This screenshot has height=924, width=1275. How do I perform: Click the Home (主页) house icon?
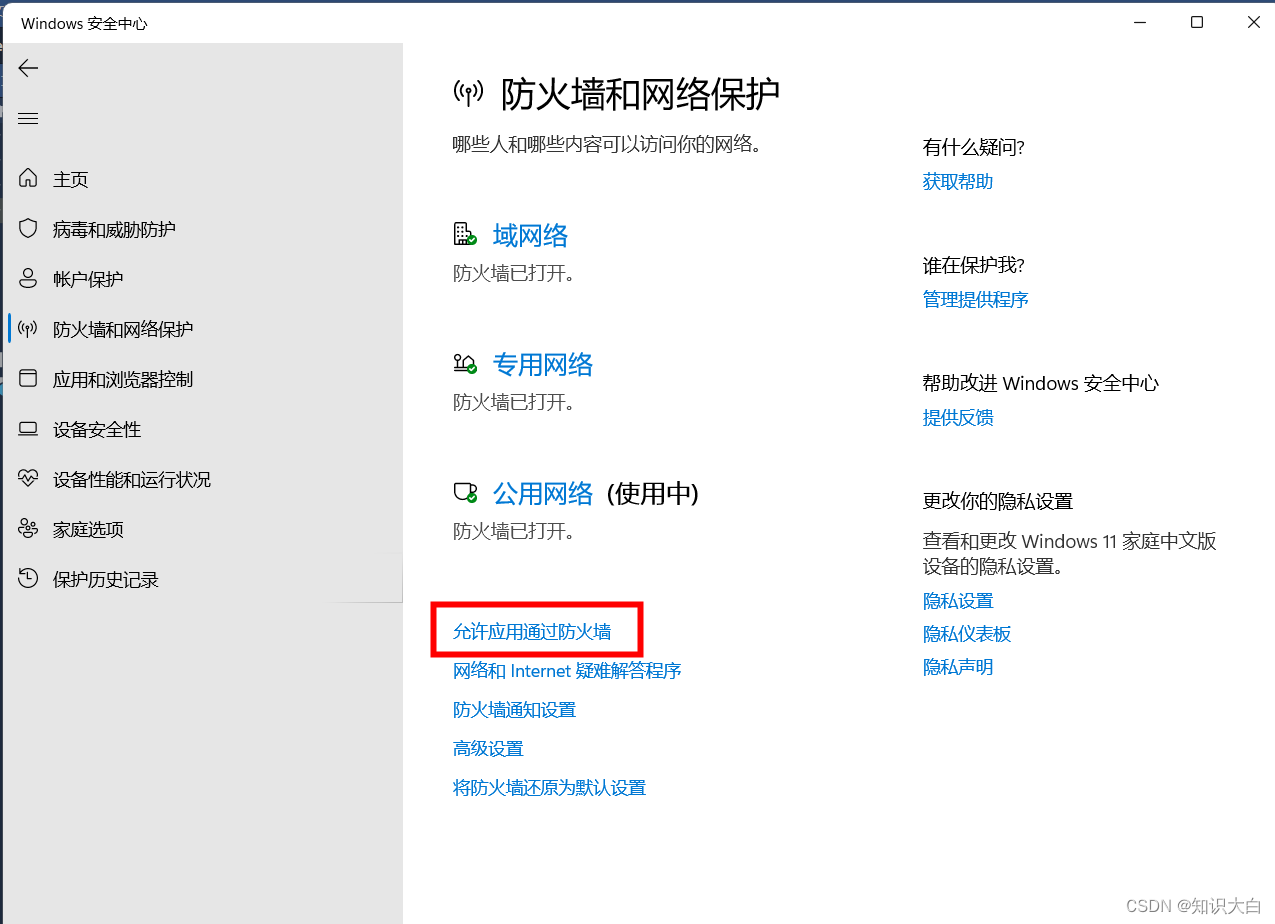pos(28,179)
